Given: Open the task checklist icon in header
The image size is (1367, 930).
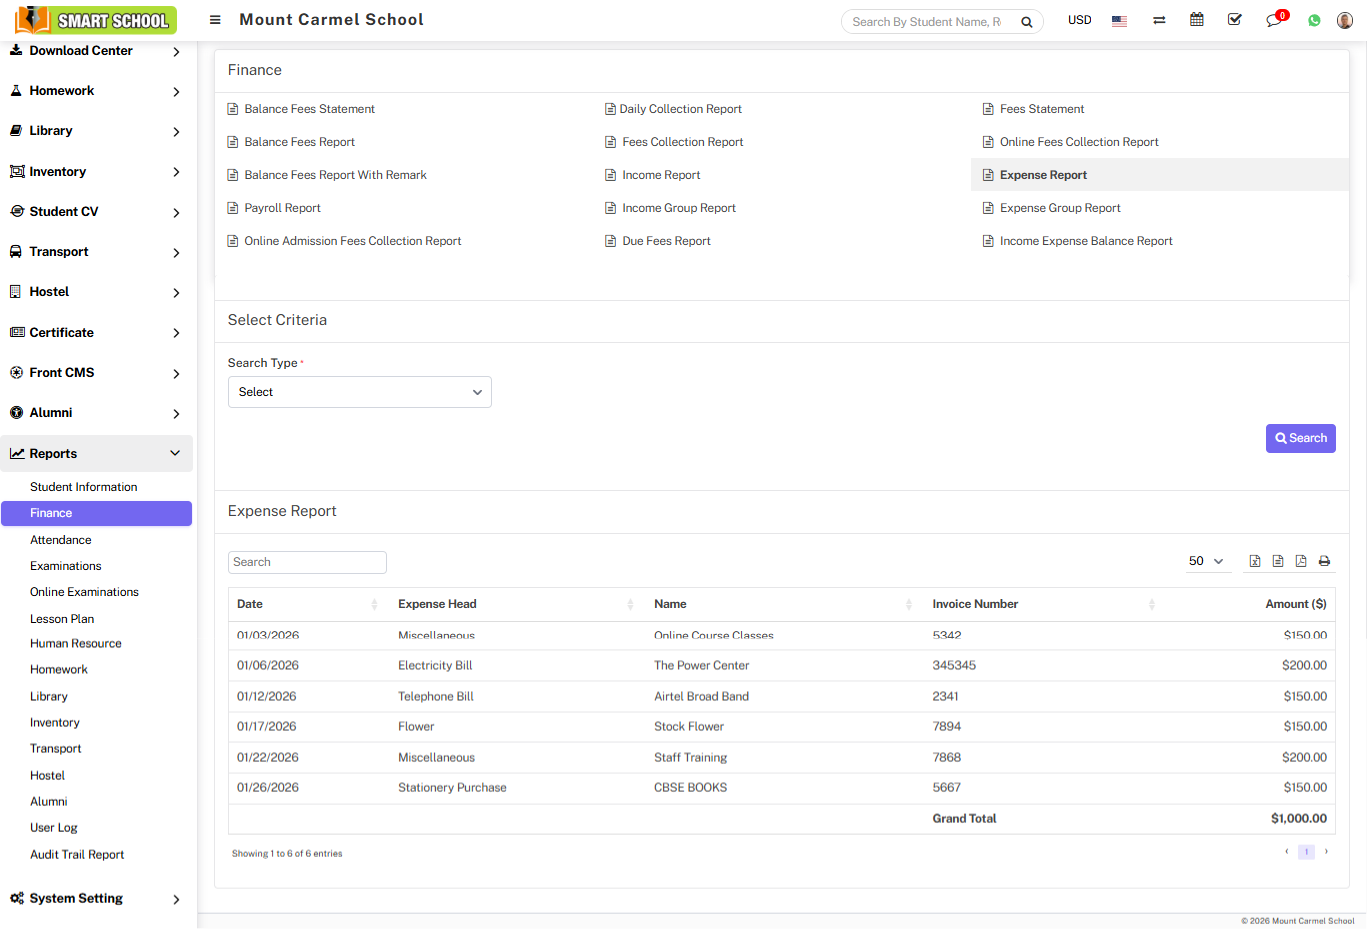Looking at the screenshot, I should [x=1235, y=20].
